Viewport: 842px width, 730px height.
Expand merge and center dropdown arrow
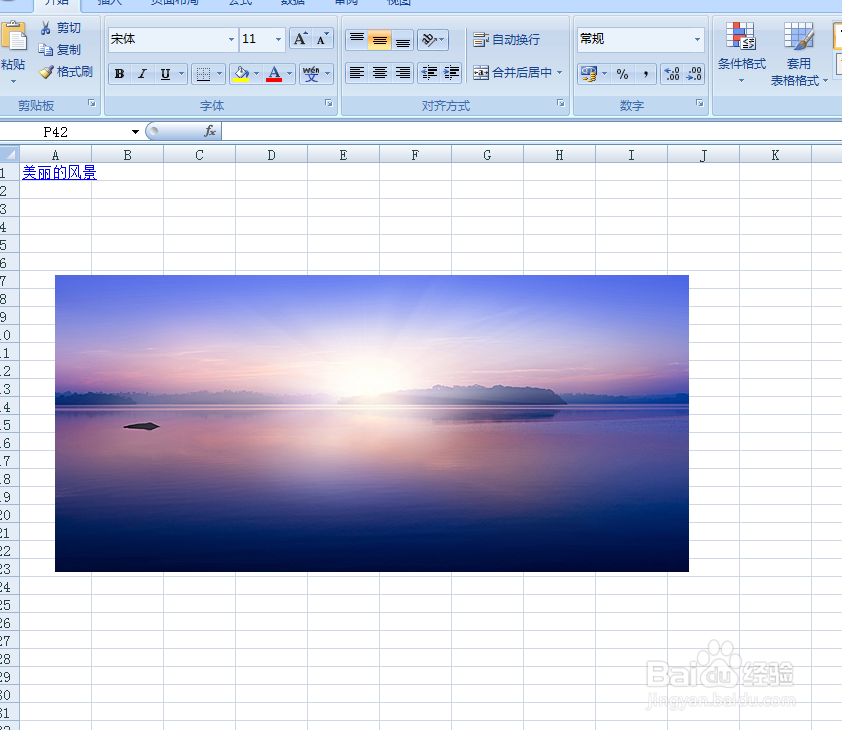pos(560,73)
